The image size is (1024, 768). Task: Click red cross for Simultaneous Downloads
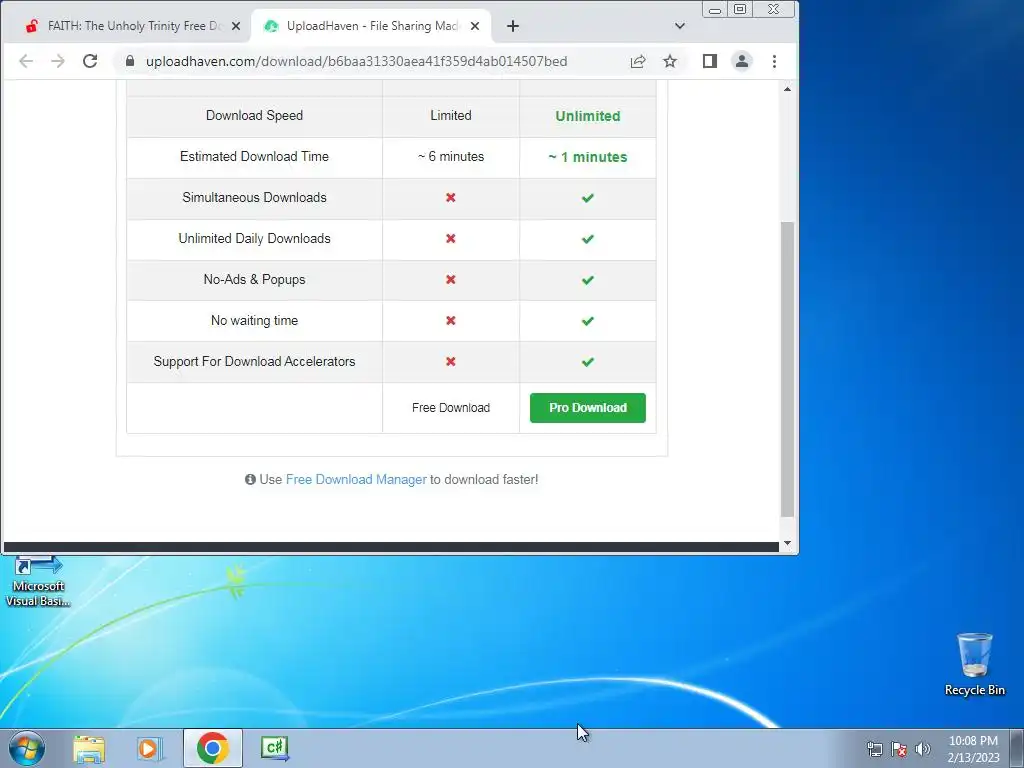[451, 197]
